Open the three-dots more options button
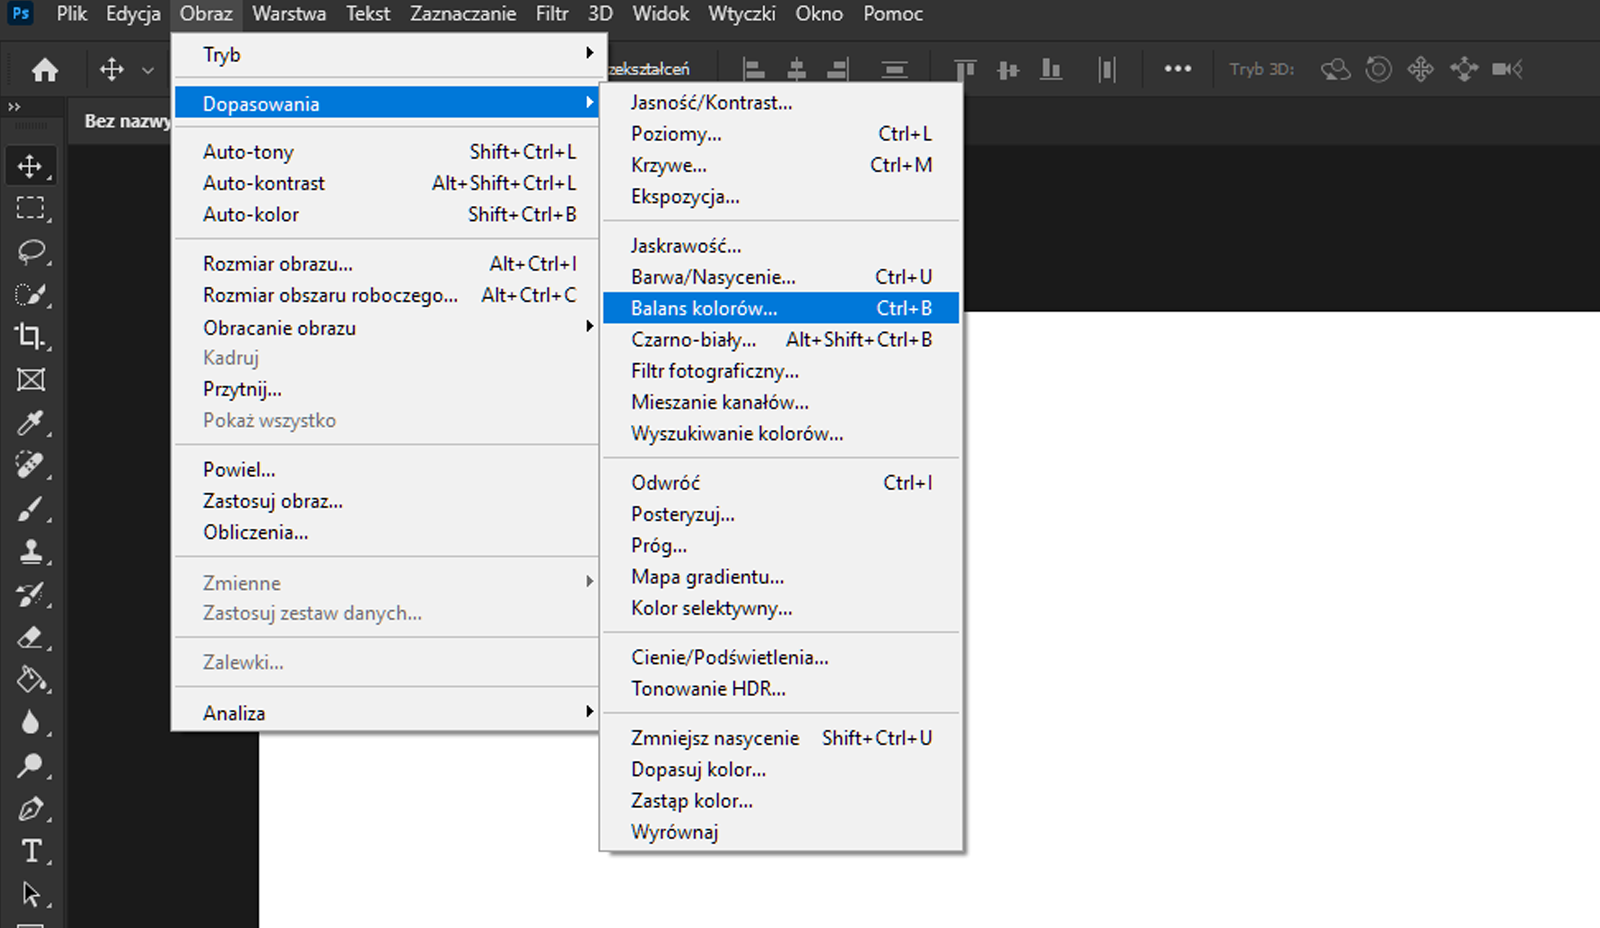Image resolution: width=1600 pixels, height=928 pixels. click(x=1177, y=69)
